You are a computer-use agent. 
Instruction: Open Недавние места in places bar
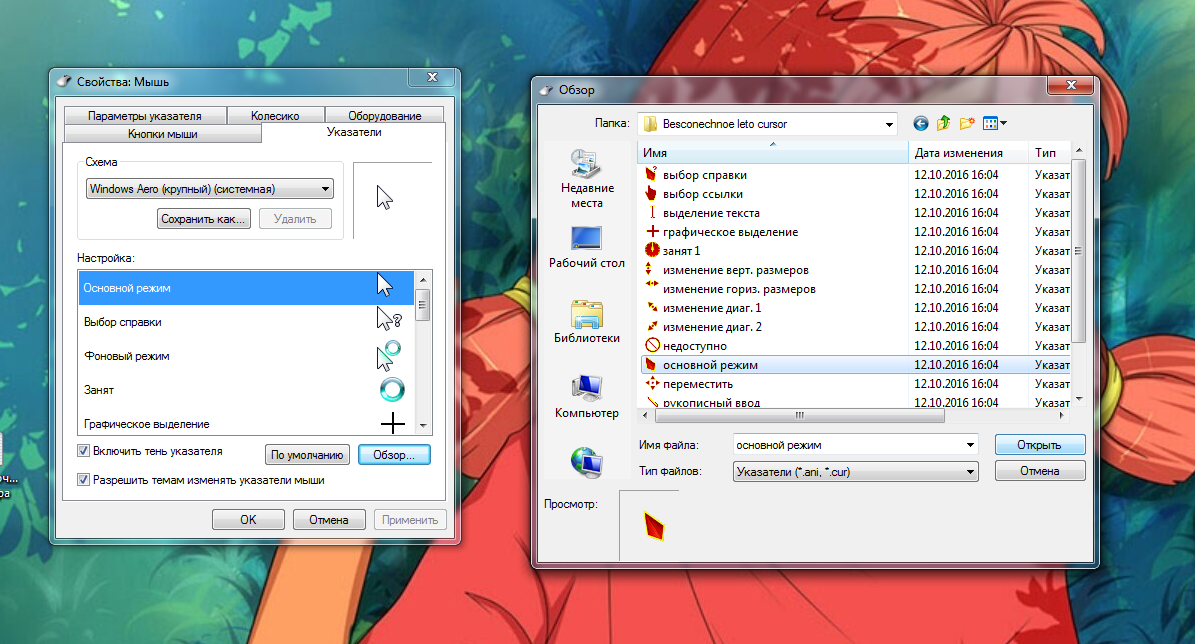click(x=587, y=179)
